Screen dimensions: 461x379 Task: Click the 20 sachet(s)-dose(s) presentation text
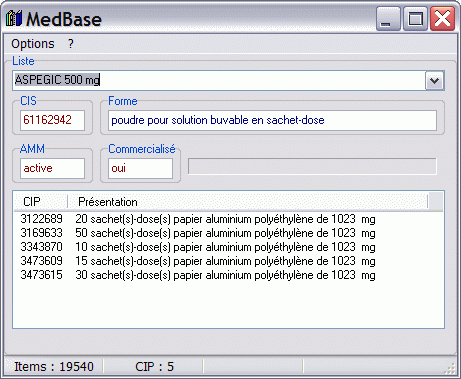[225, 219]
